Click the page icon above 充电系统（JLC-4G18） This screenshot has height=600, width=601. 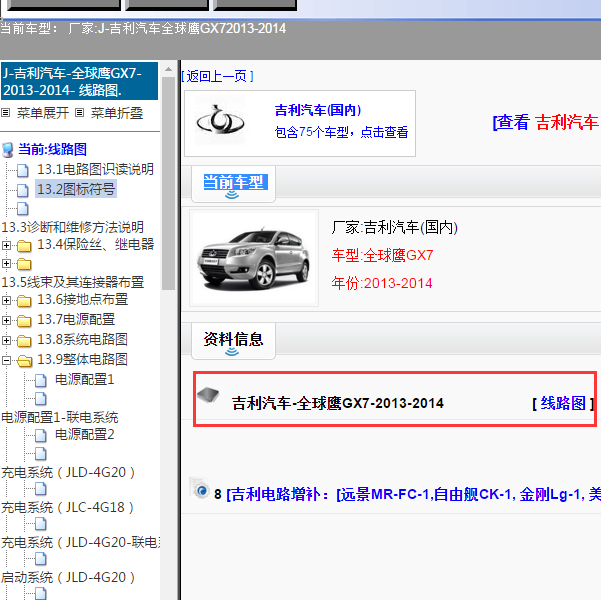pos(41,489)
